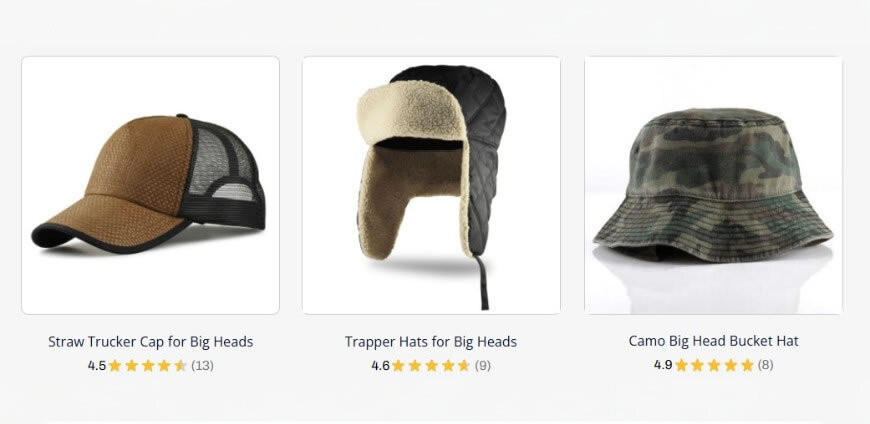Viewport: 870px width, 424px height.
Task: Open the Trapper Hat product image
Action: 431,185
